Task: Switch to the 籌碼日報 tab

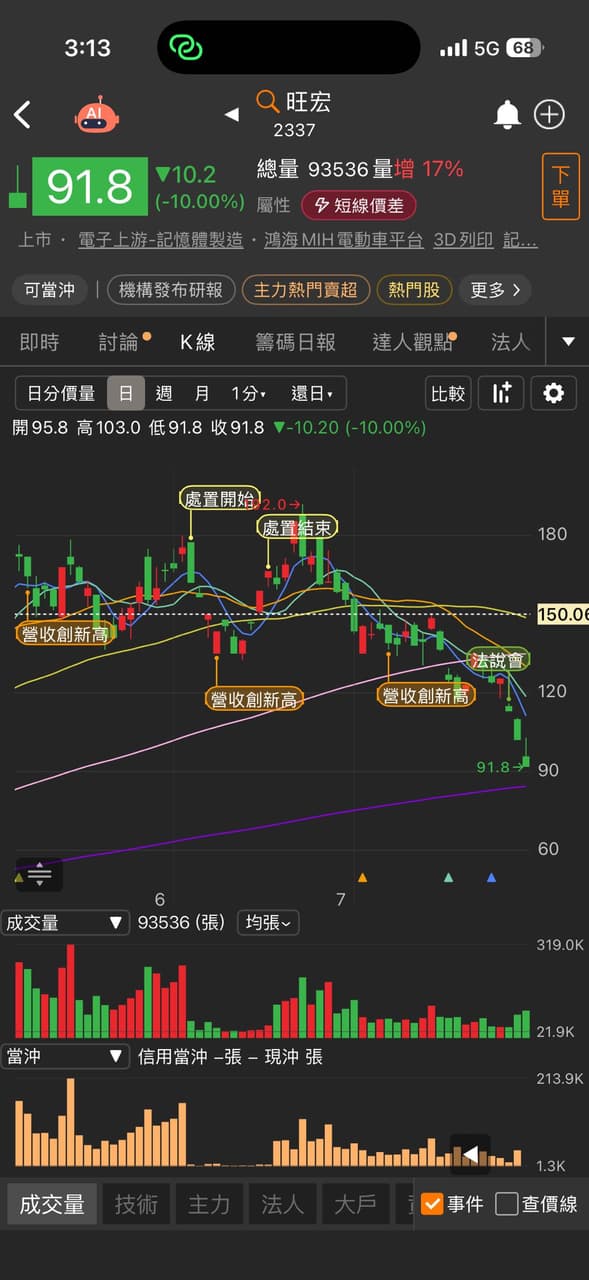Action: (295, 342)
